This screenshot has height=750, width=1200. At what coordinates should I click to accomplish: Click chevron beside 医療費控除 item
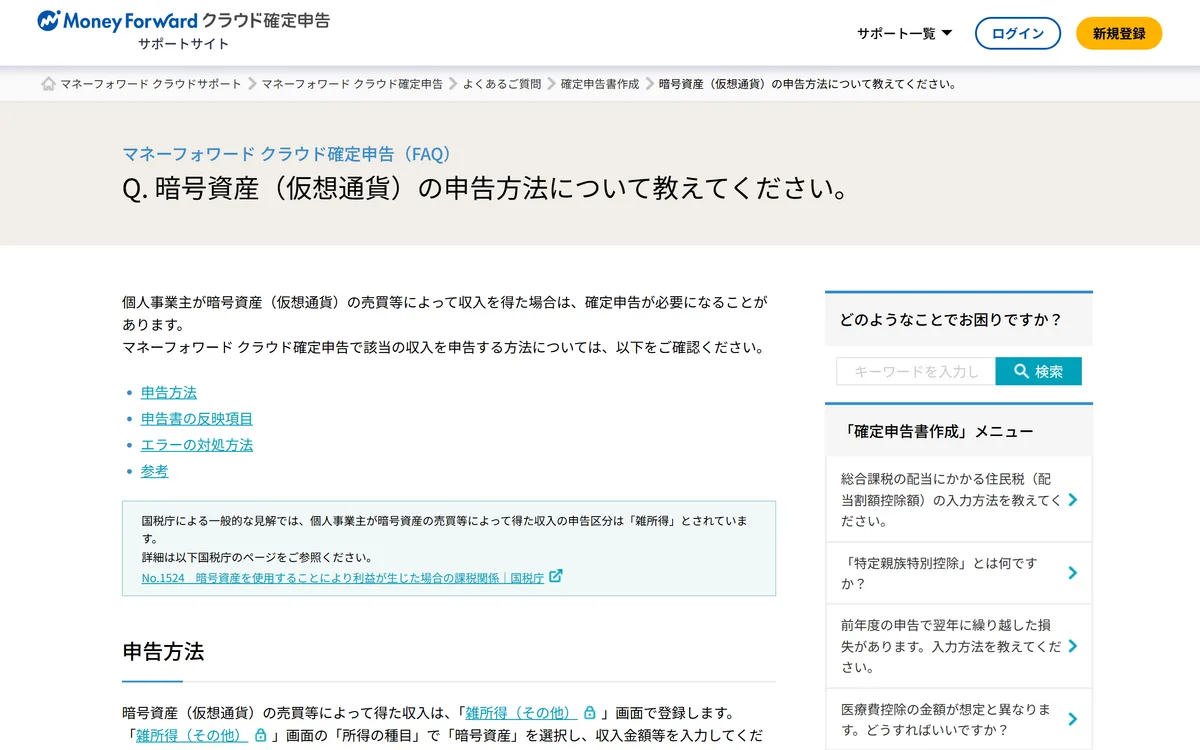pyautogui.click(x=1072, y=719)
